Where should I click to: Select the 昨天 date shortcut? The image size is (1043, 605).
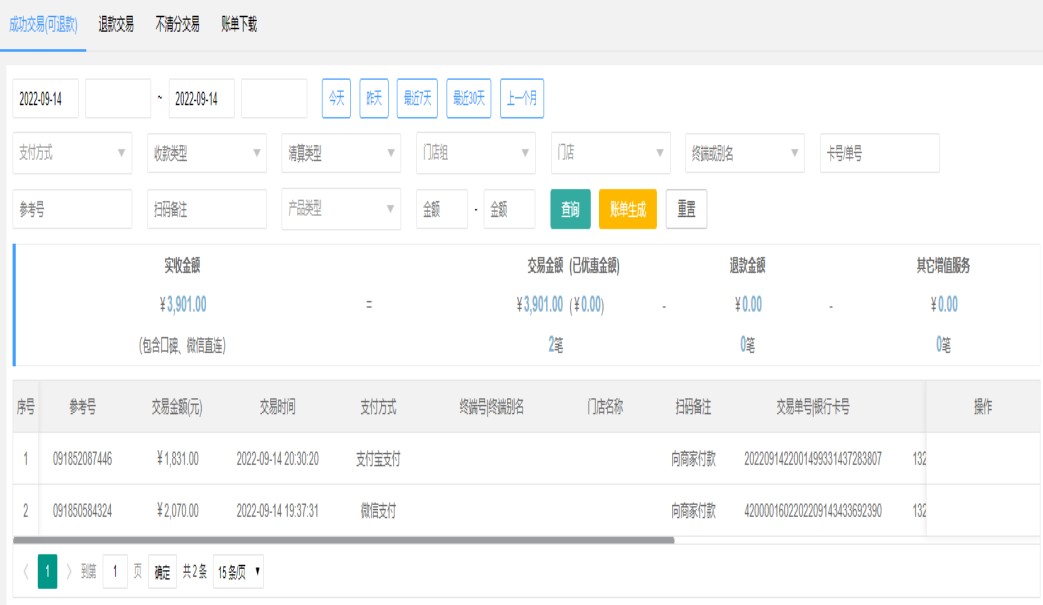(x=374, y=98)
